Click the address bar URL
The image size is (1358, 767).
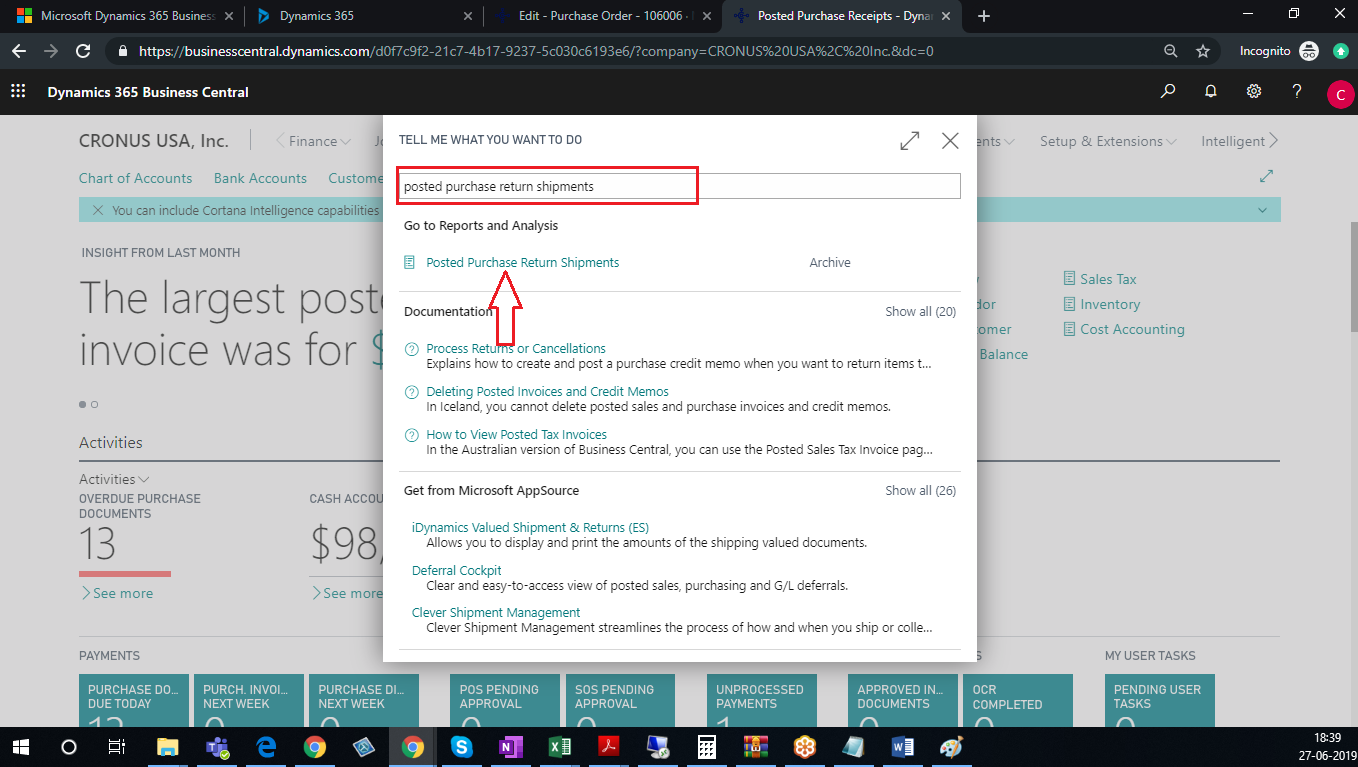(x=536, y=51)
